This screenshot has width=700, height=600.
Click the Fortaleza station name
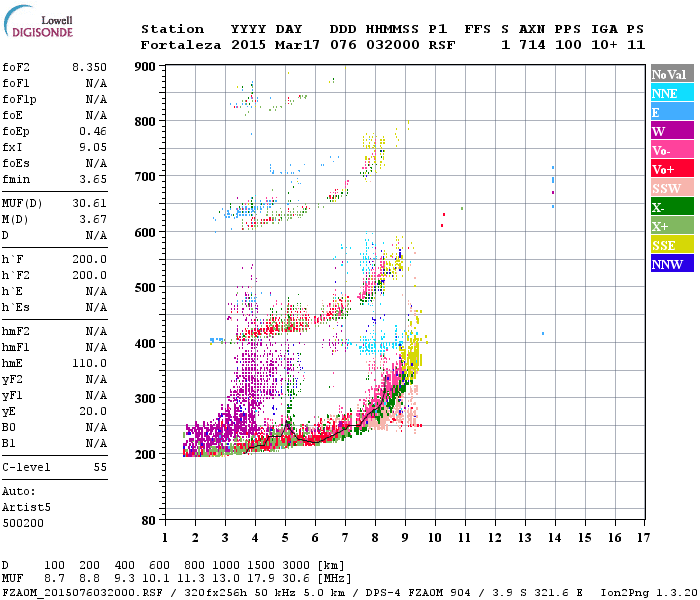coord(181,45)
